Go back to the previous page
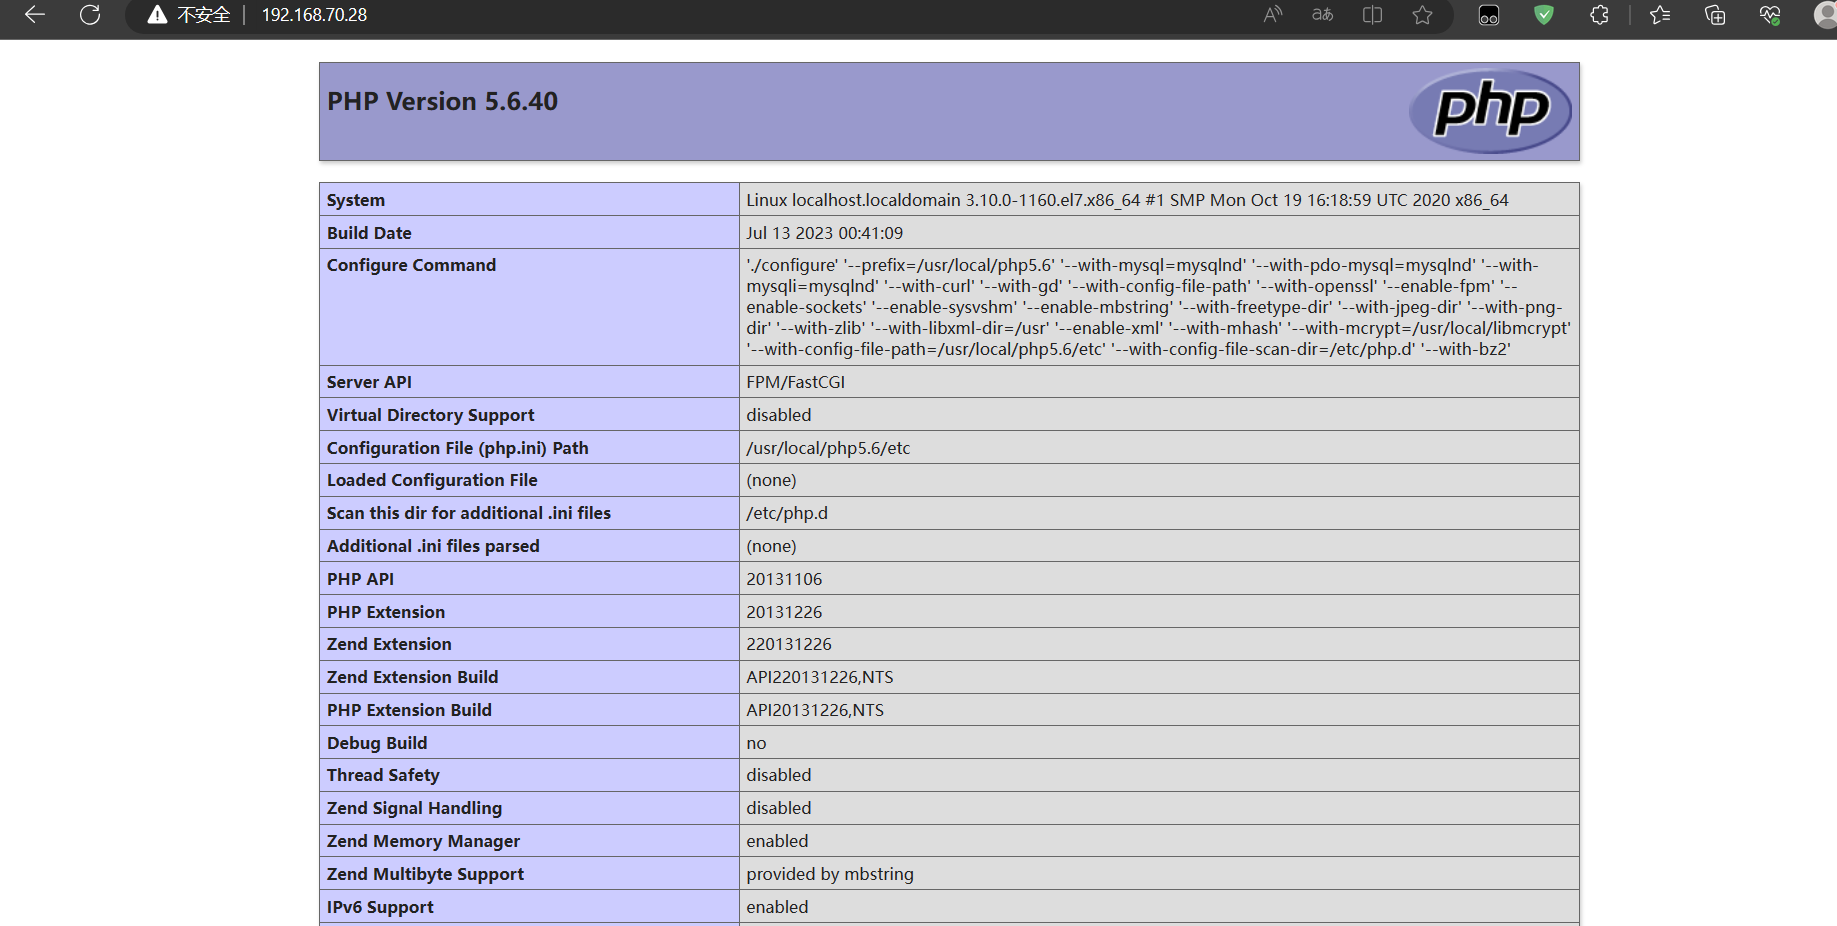 pyautogui.click(x=35, y=15)
